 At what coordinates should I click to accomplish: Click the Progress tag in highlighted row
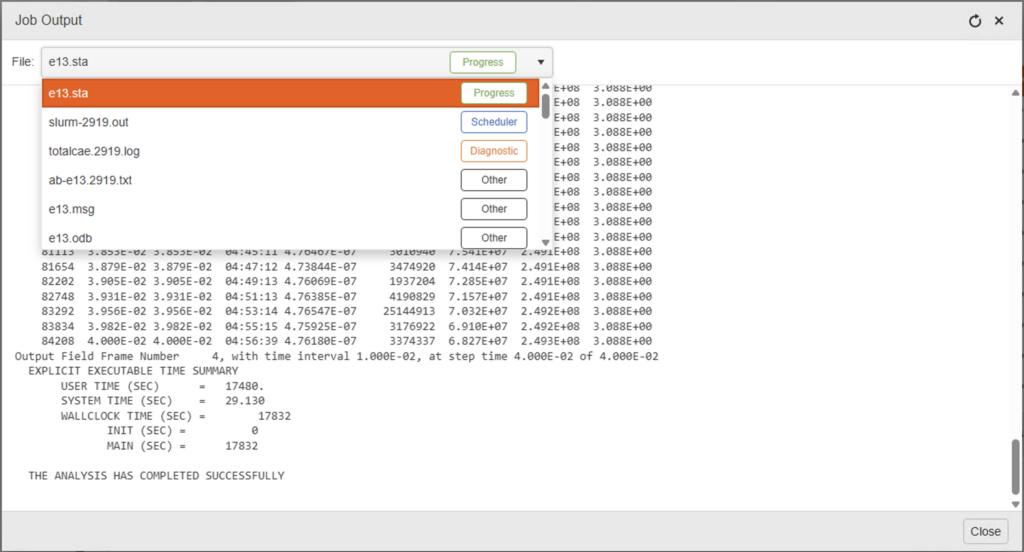tap(494, 93)
